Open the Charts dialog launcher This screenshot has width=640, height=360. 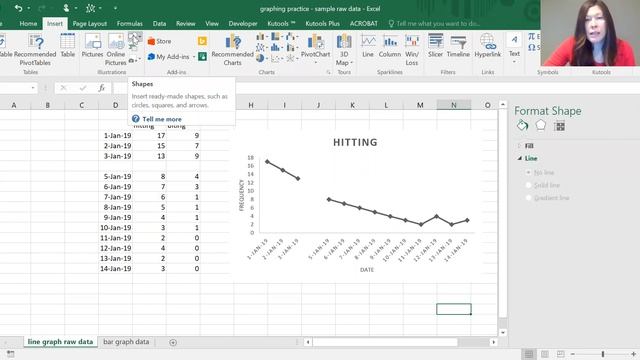click(328, 72)
